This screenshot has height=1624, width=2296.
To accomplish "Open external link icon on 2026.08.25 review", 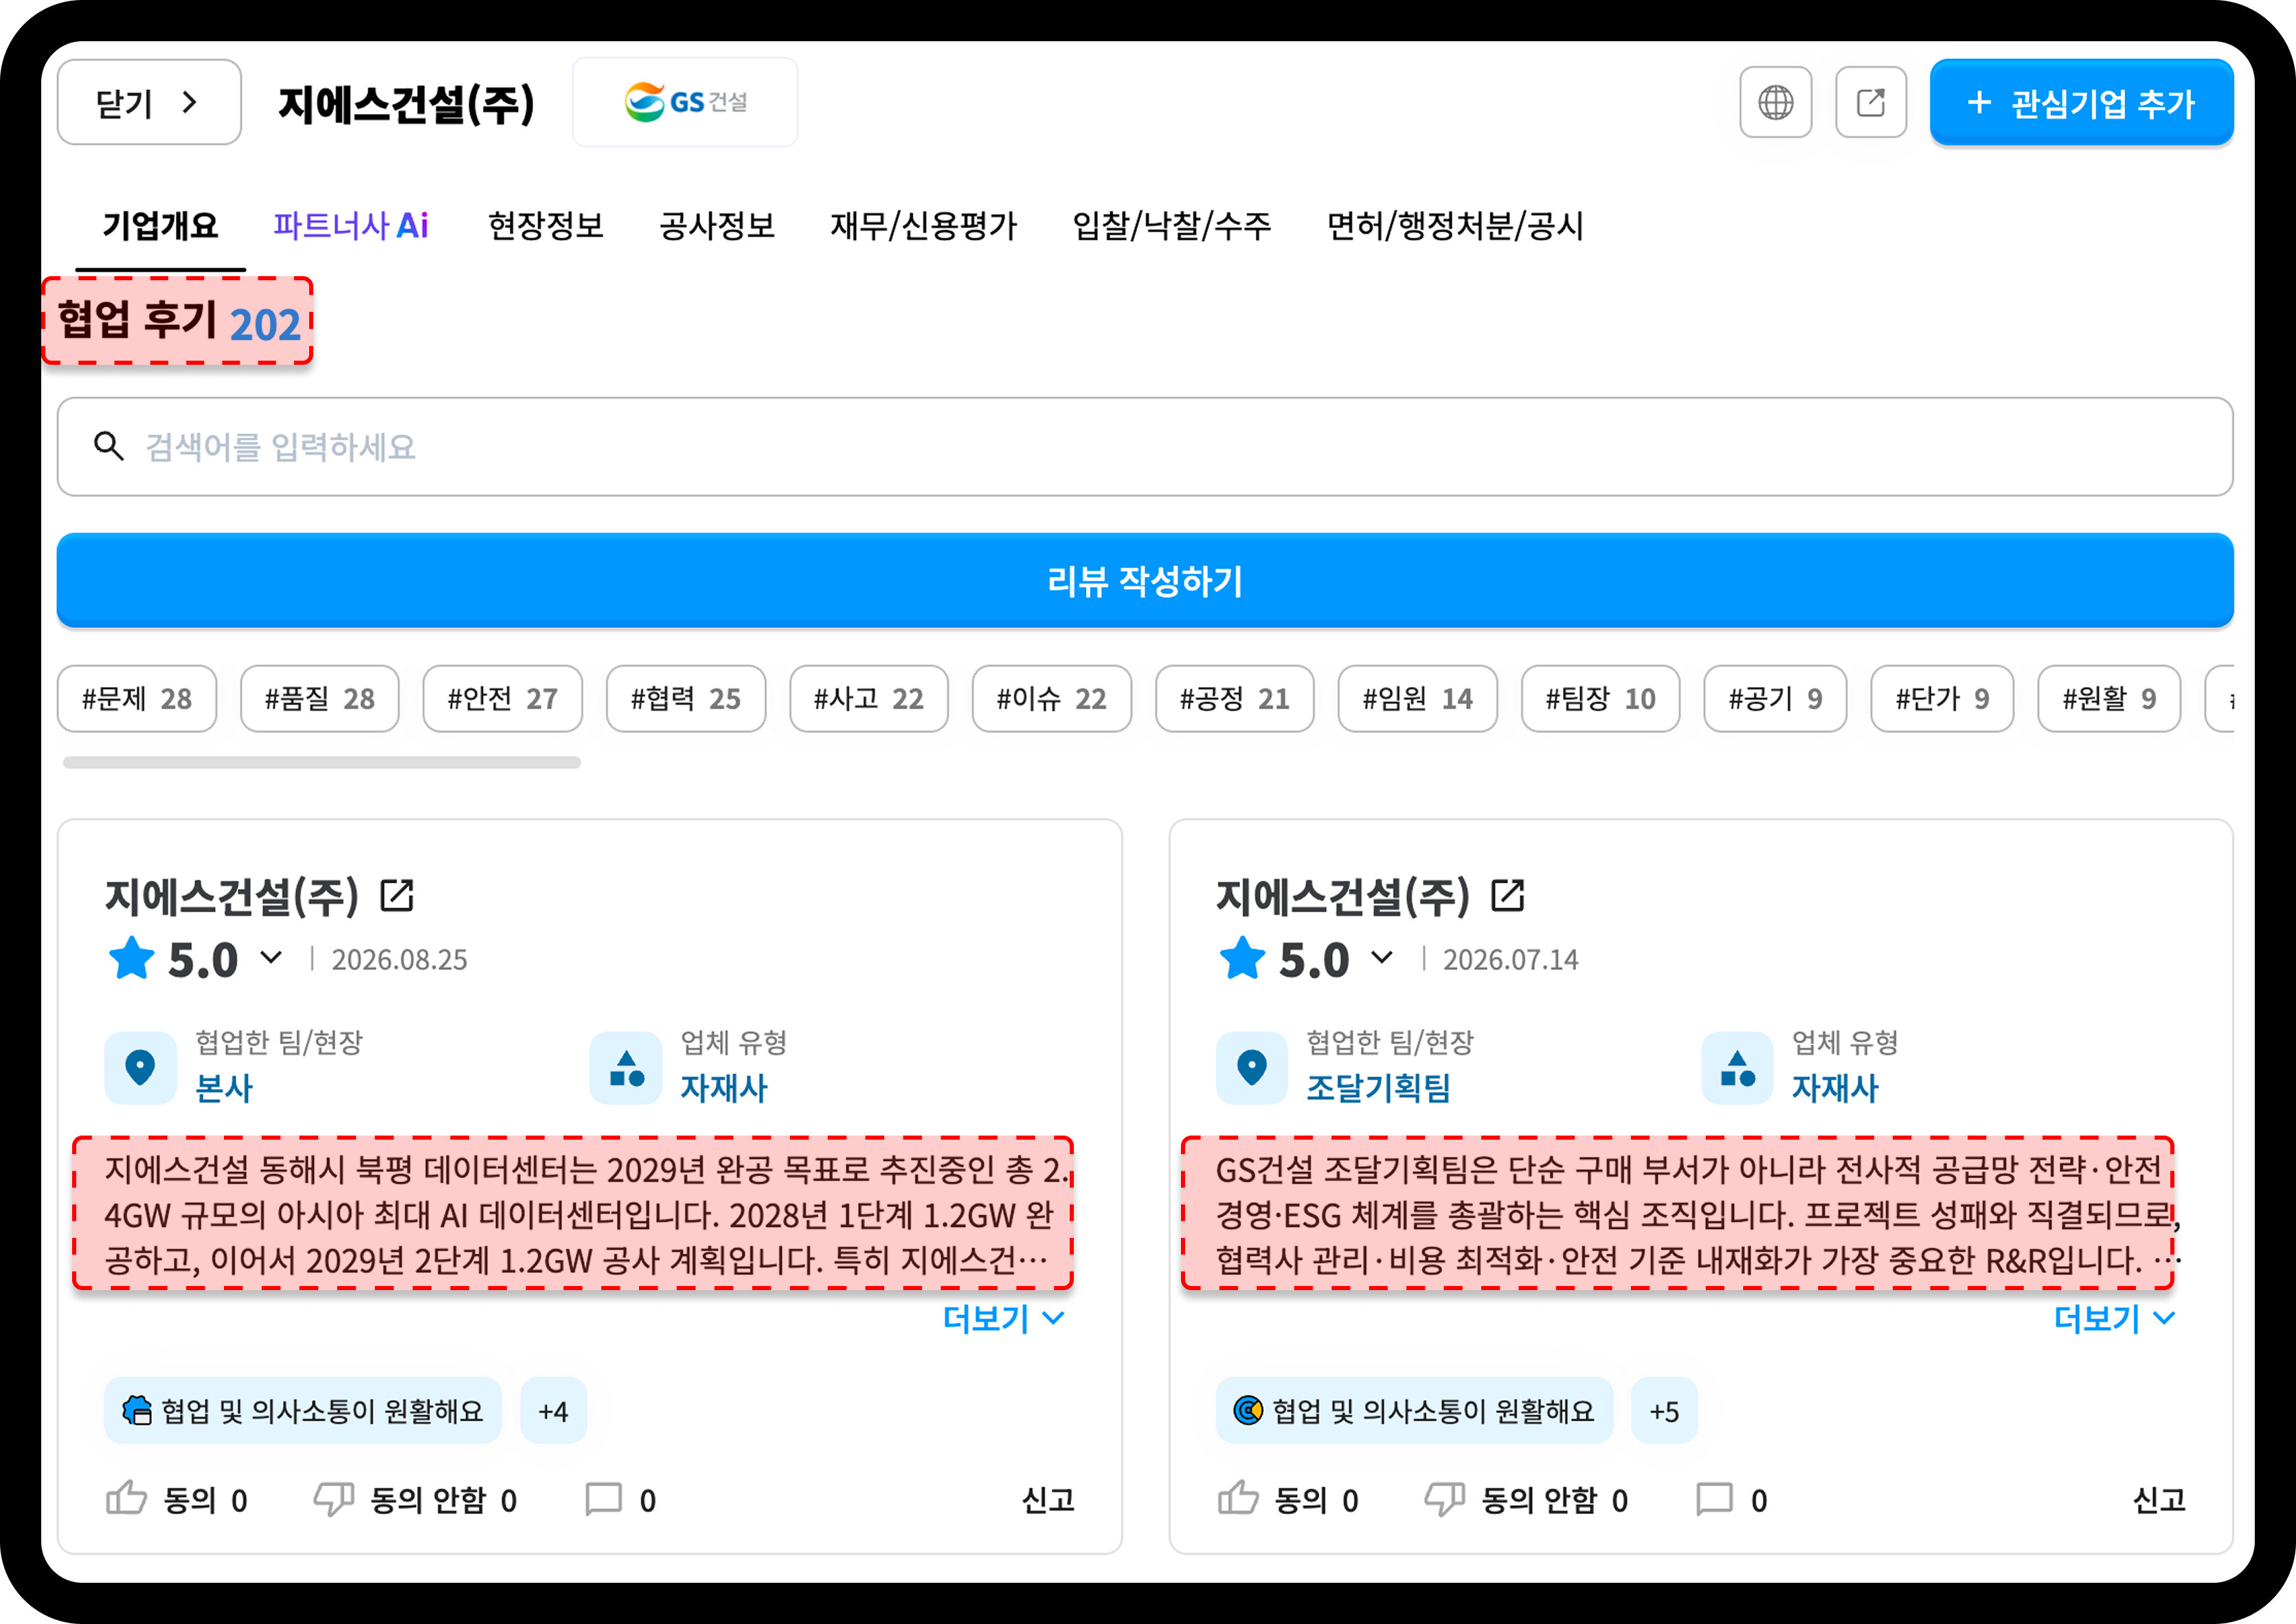I will (397, 895).
